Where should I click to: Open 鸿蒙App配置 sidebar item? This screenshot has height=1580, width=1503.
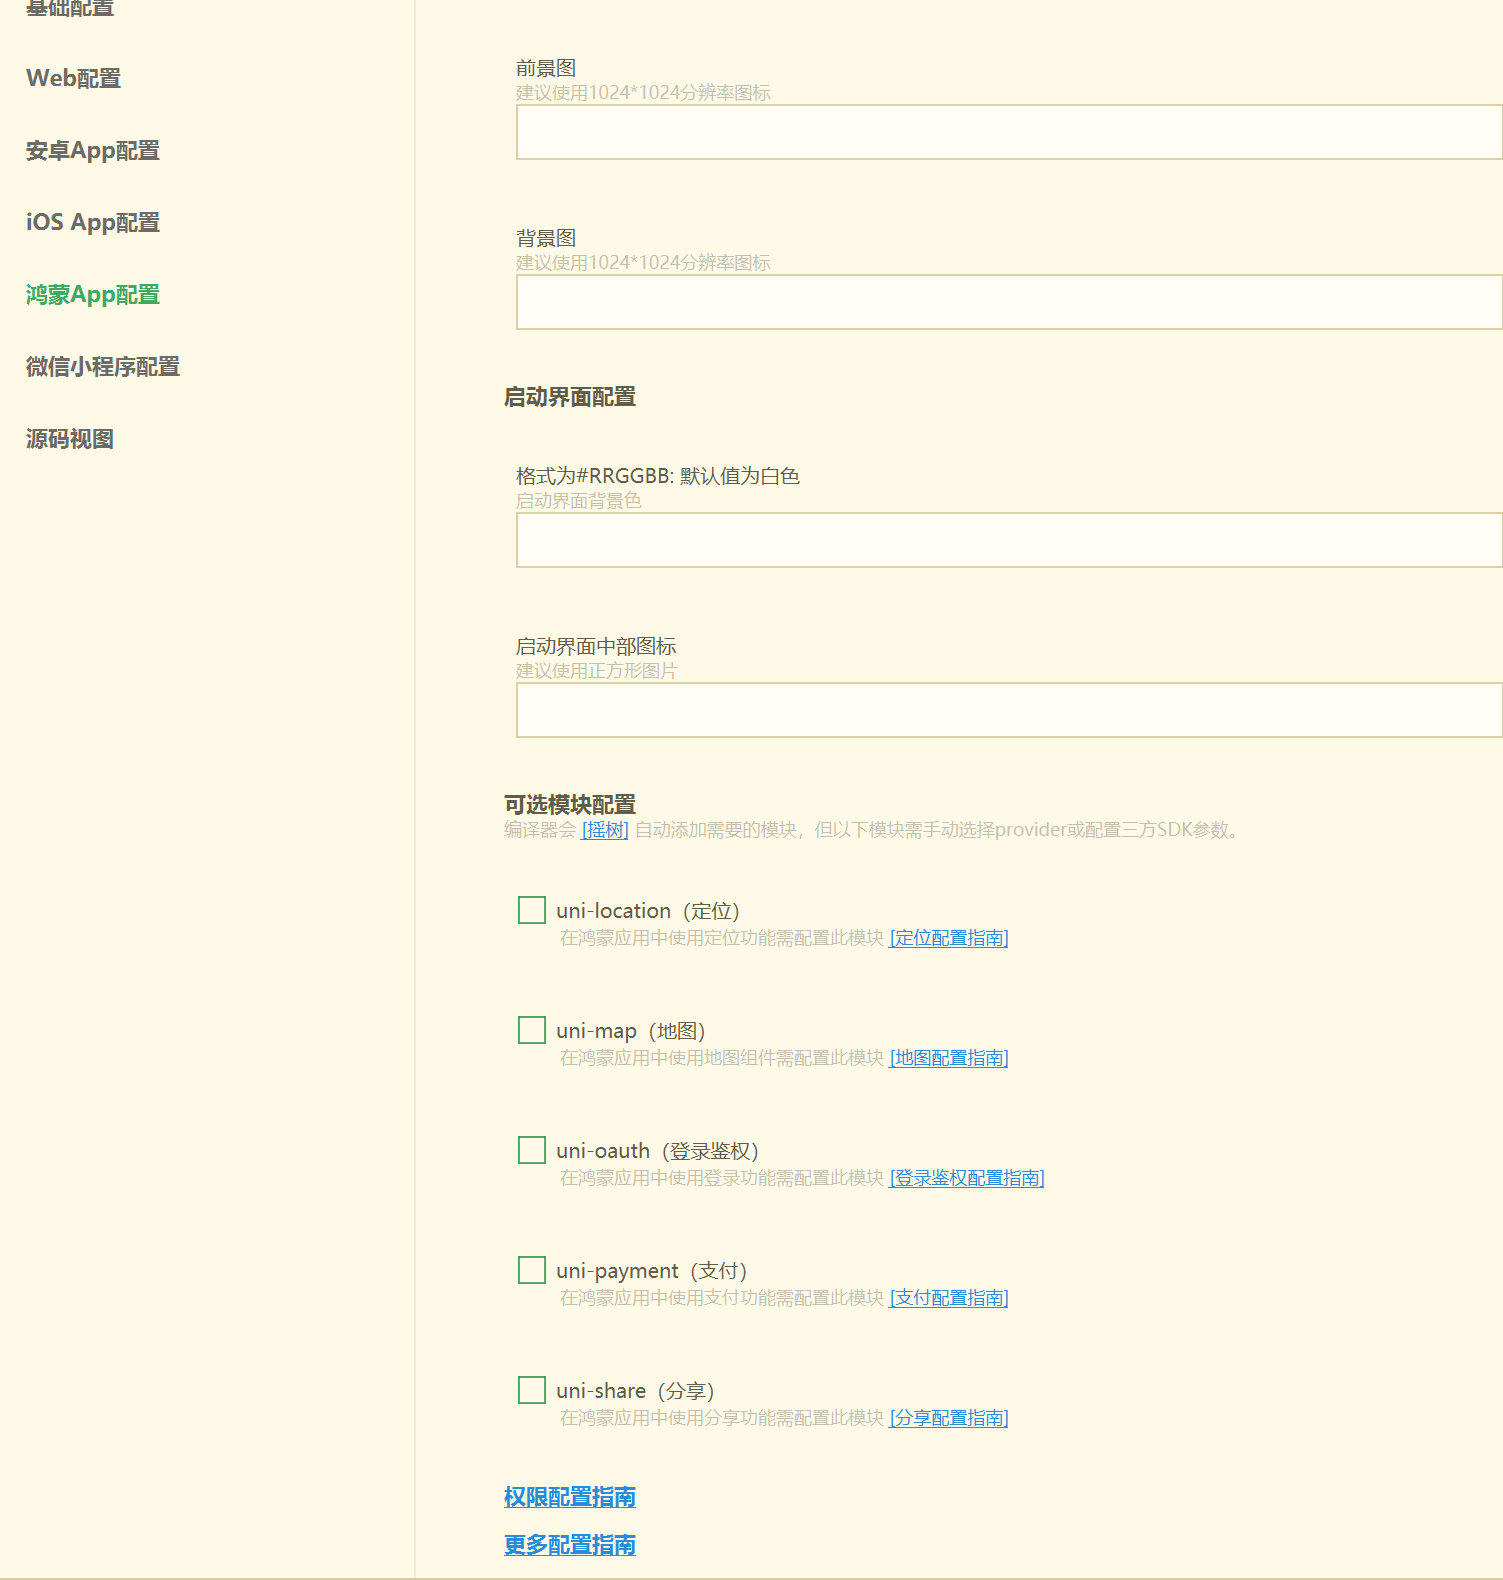click(92, 295)
